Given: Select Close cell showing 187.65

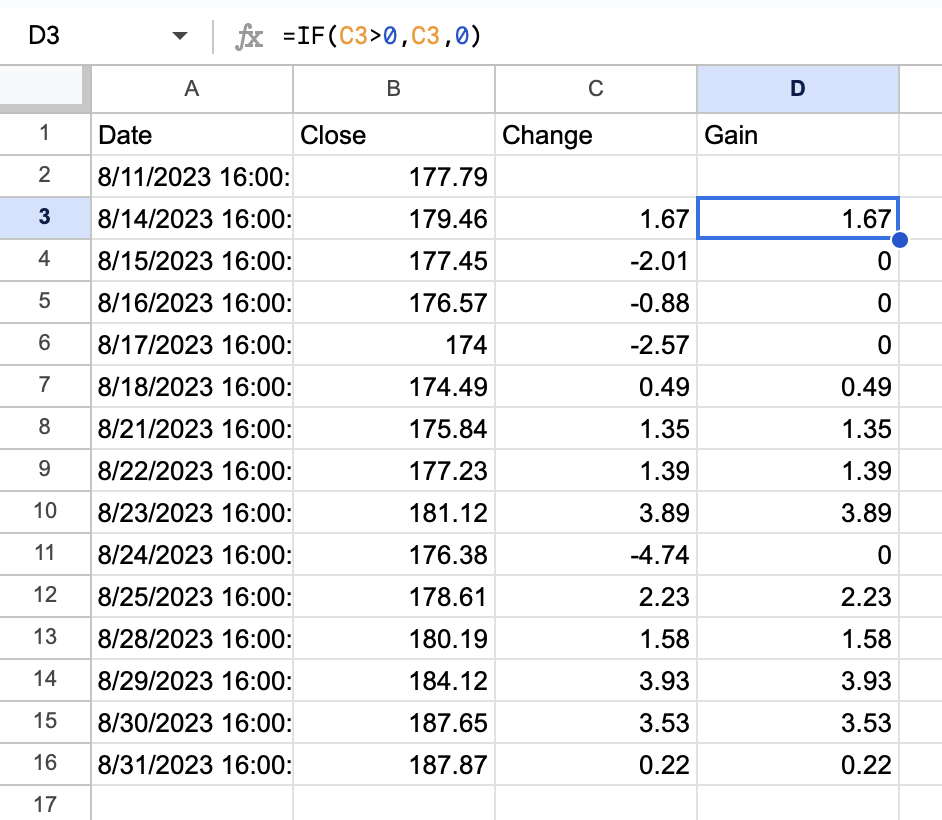Looking at the screenshot, I should click(394, 722).
